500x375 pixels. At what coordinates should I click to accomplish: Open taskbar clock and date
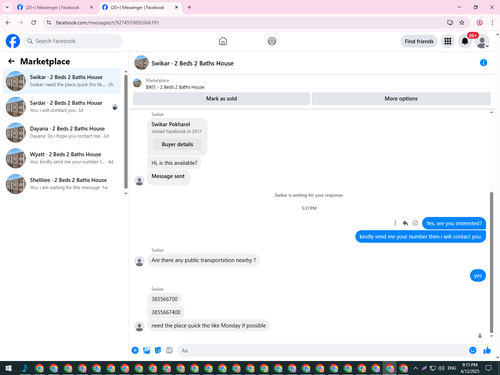[x=470, y=368]
